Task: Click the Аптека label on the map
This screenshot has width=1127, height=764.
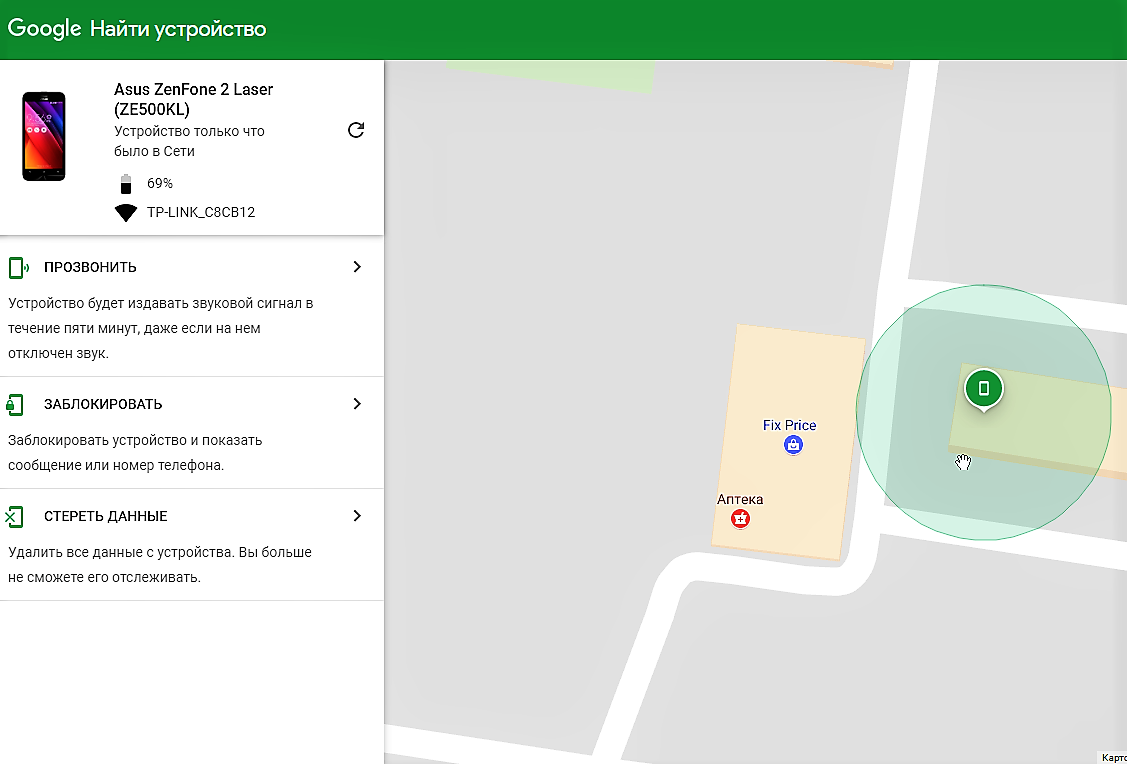Action: click(x=740, y=499)
